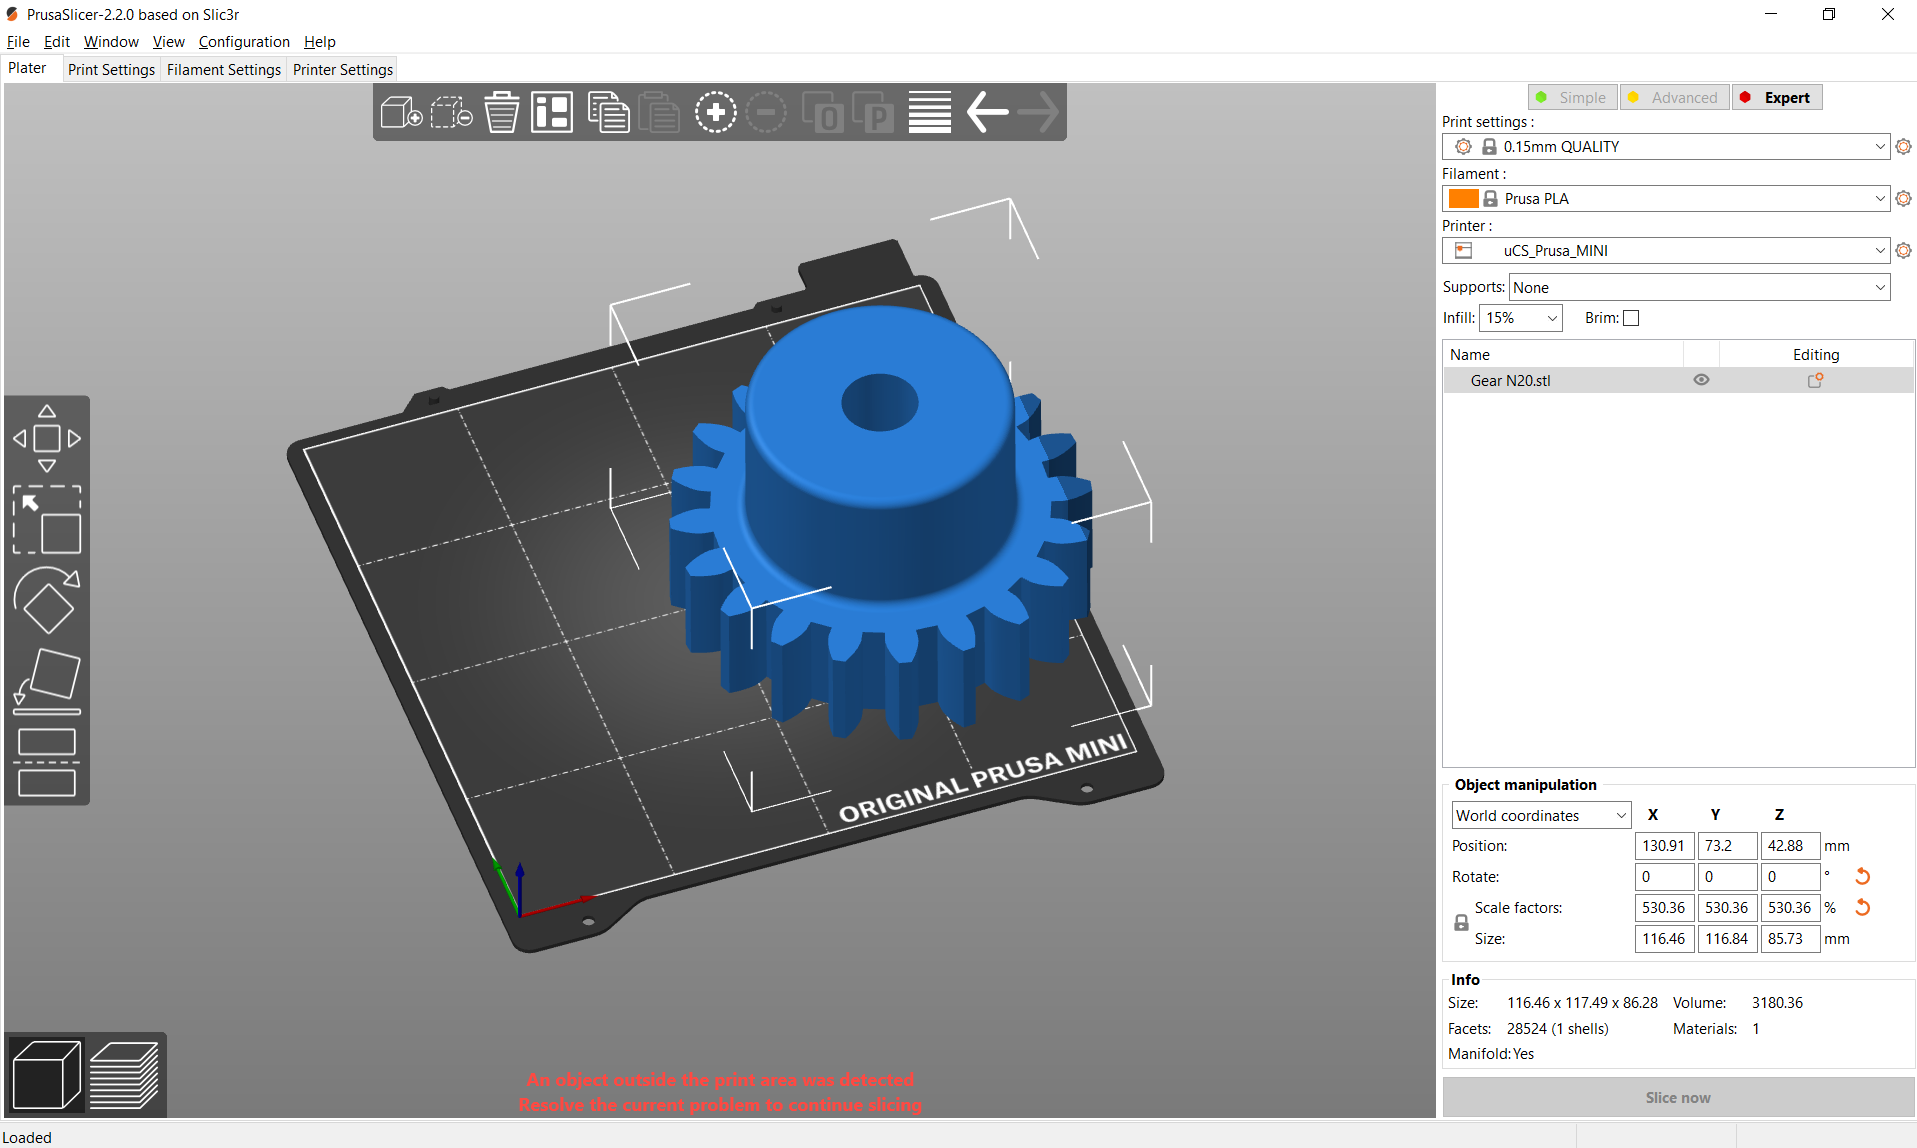Open the Print settings preset dropdown
This screenshot has width=1917, height=1148.
(1666, 147)
